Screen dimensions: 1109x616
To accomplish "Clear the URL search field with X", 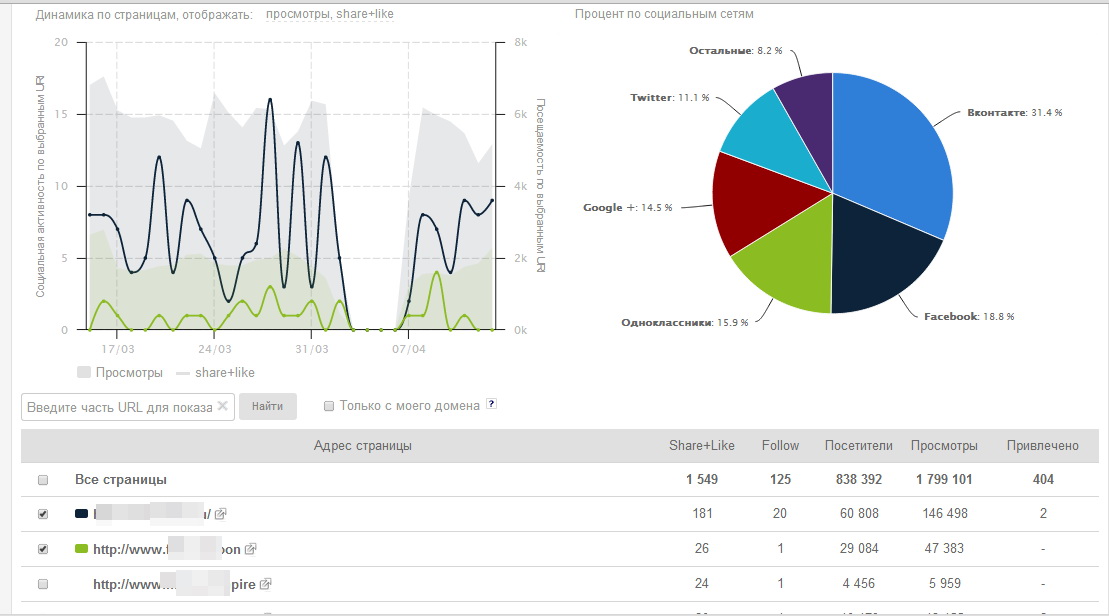I will 223,406.
